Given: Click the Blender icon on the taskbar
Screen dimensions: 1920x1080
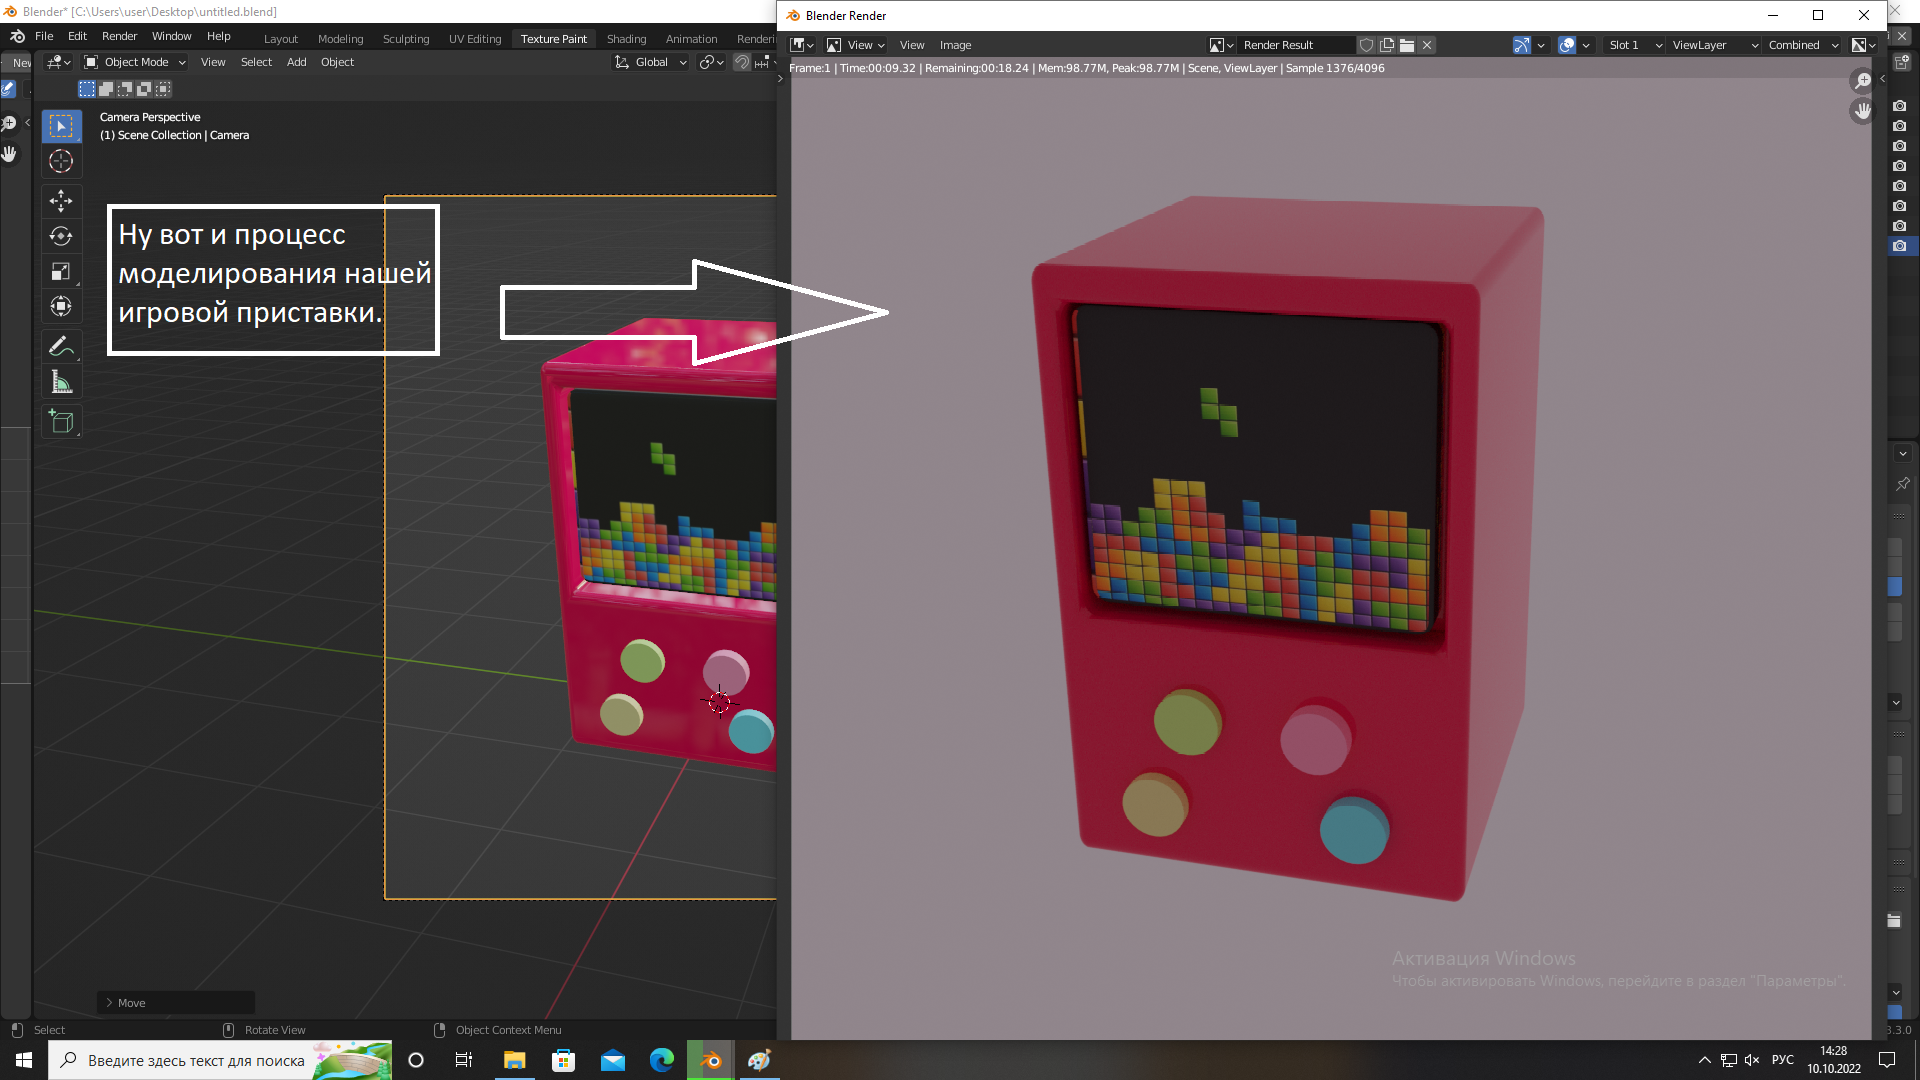Looking at the screenshot, I should 711,1060.
